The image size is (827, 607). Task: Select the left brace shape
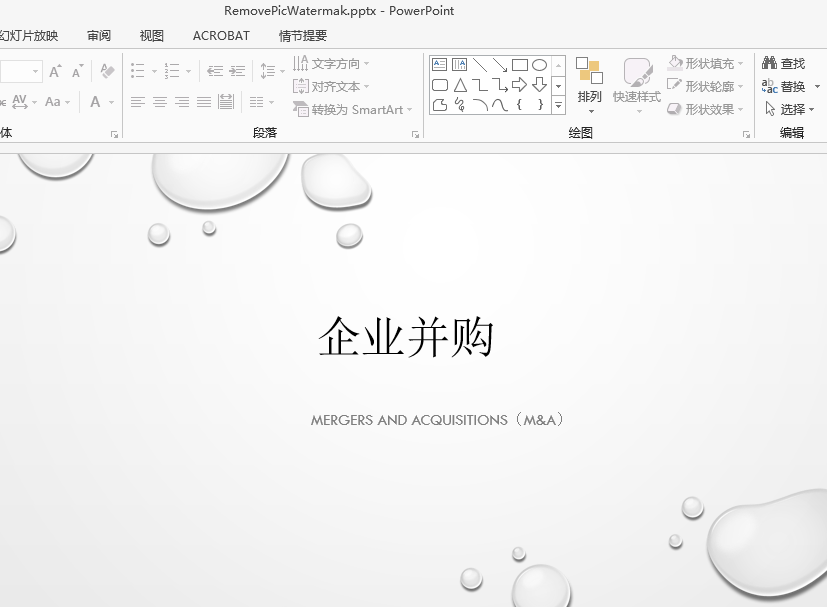pyautogui.click(x=520, y=105)
